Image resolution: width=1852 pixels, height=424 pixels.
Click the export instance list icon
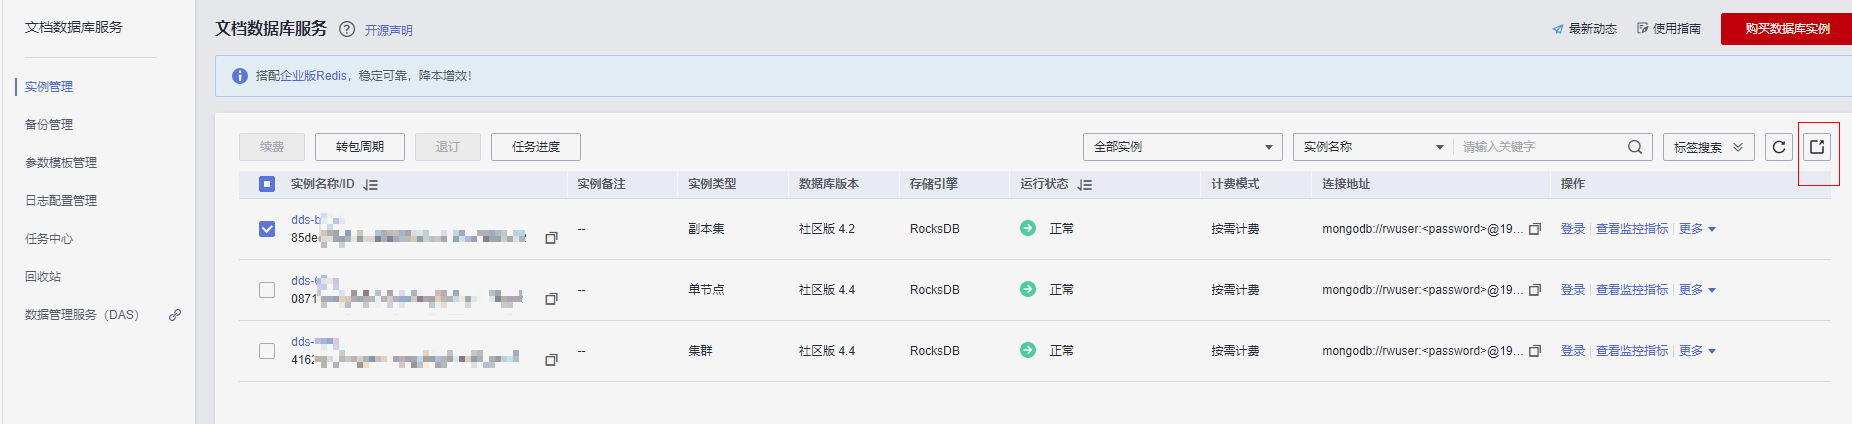(1817, 147)
